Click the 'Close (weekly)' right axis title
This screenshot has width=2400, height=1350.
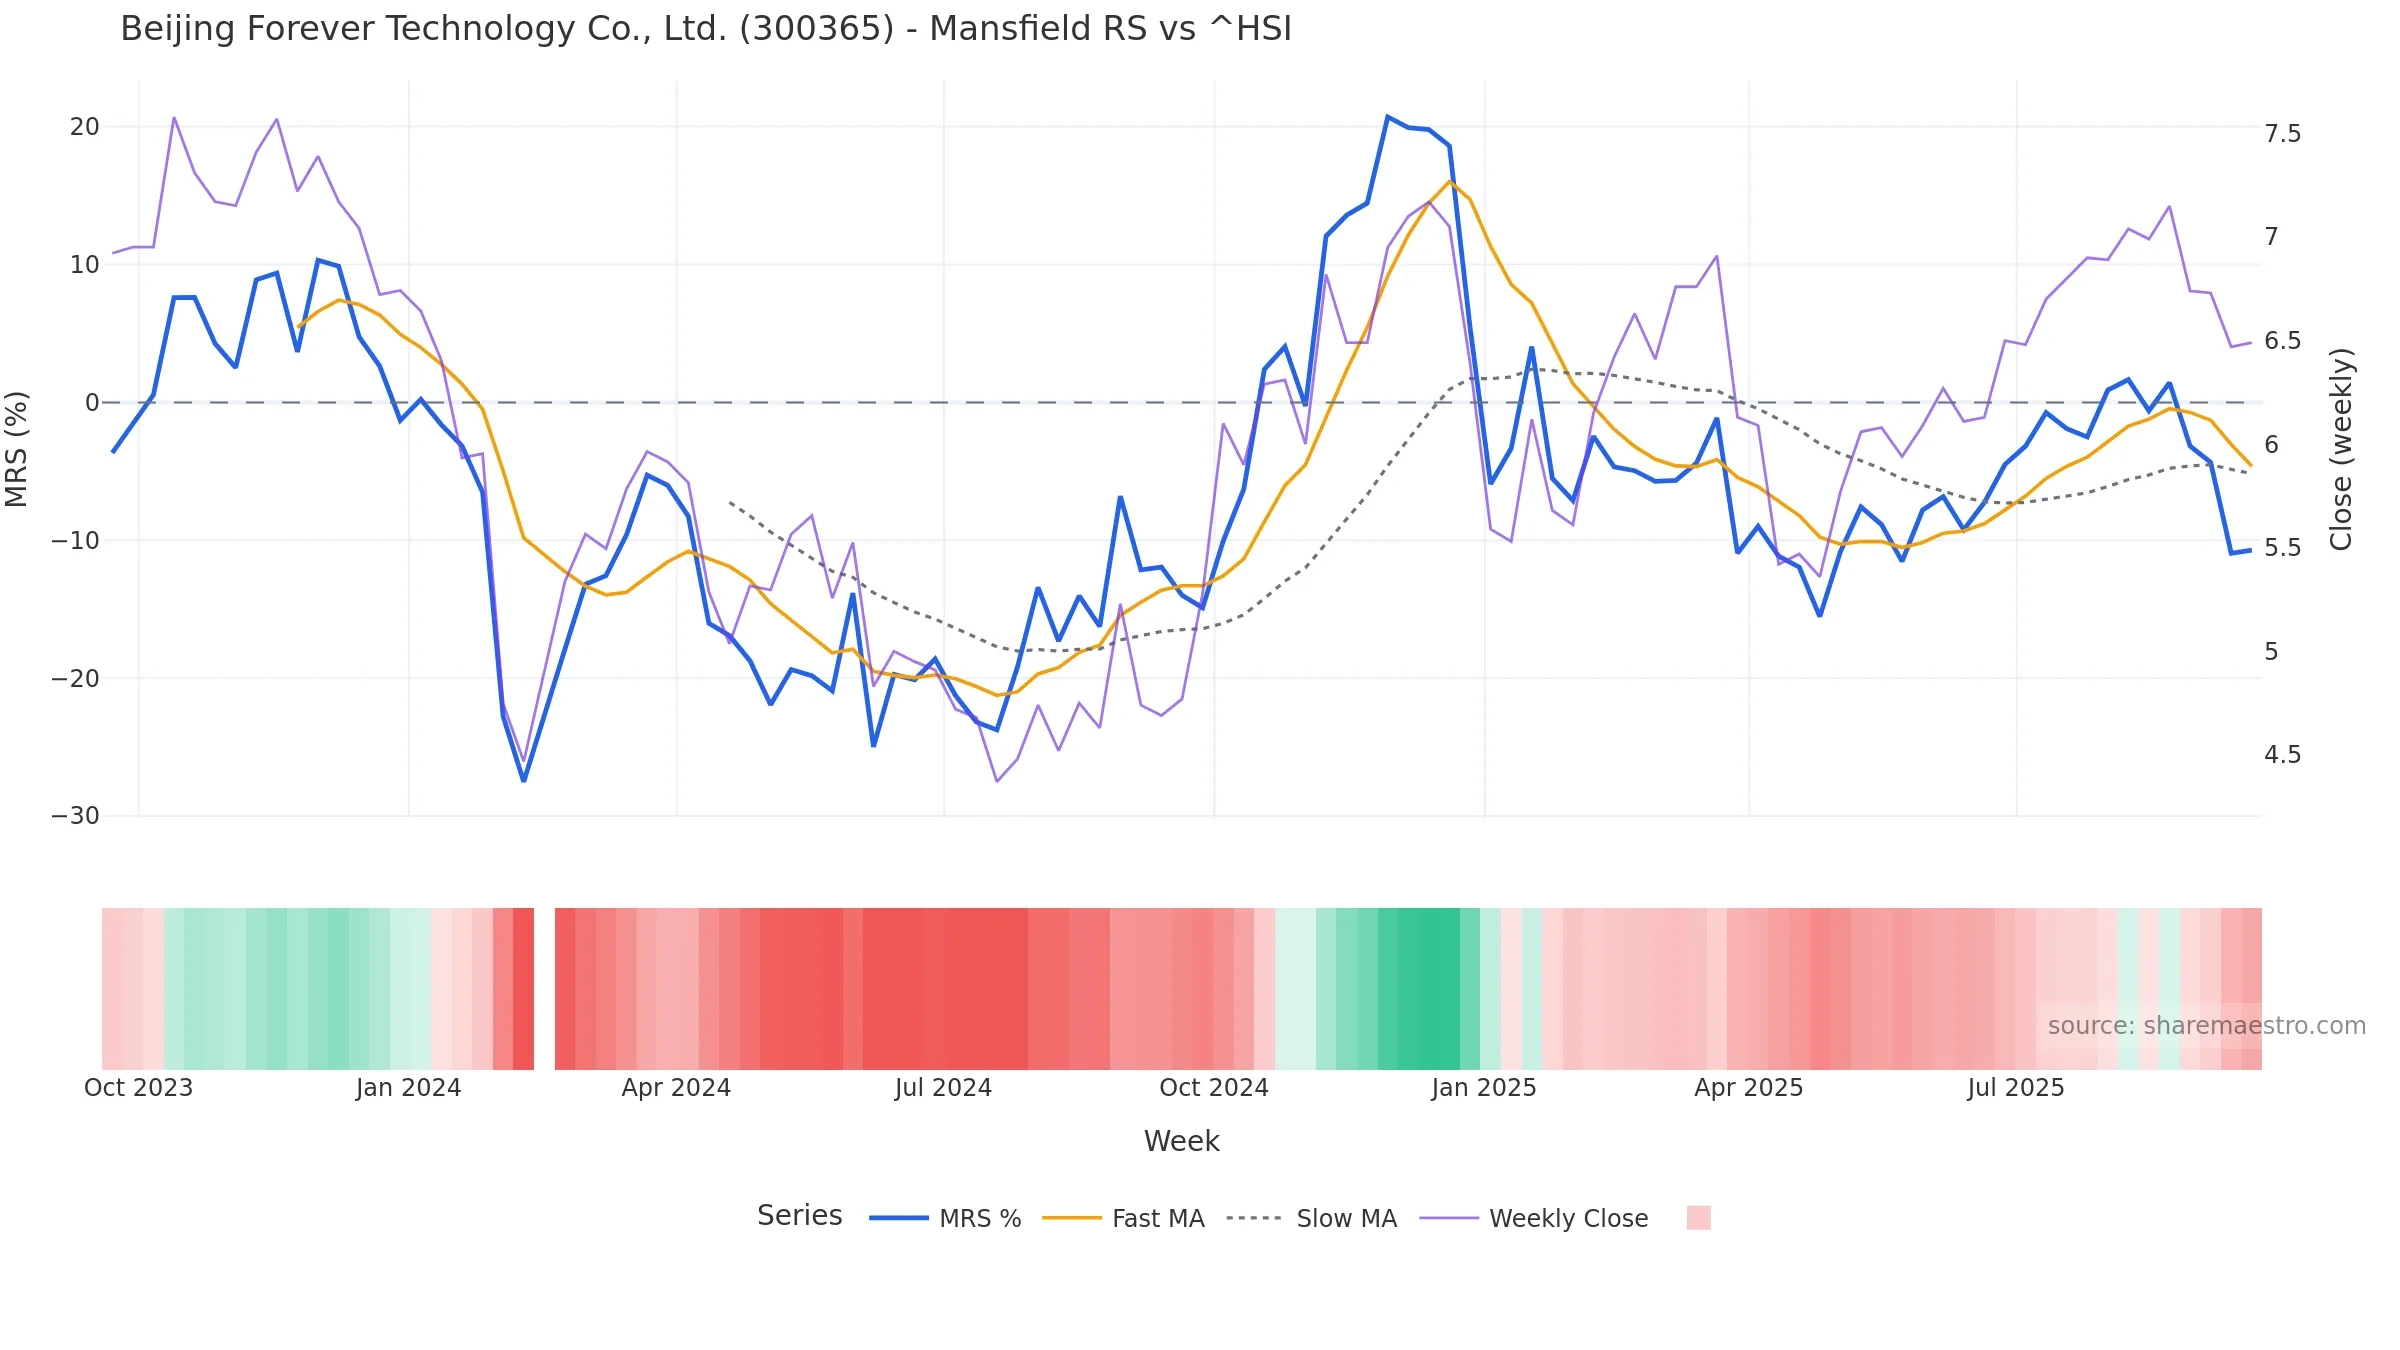[x=2341, y=449]
